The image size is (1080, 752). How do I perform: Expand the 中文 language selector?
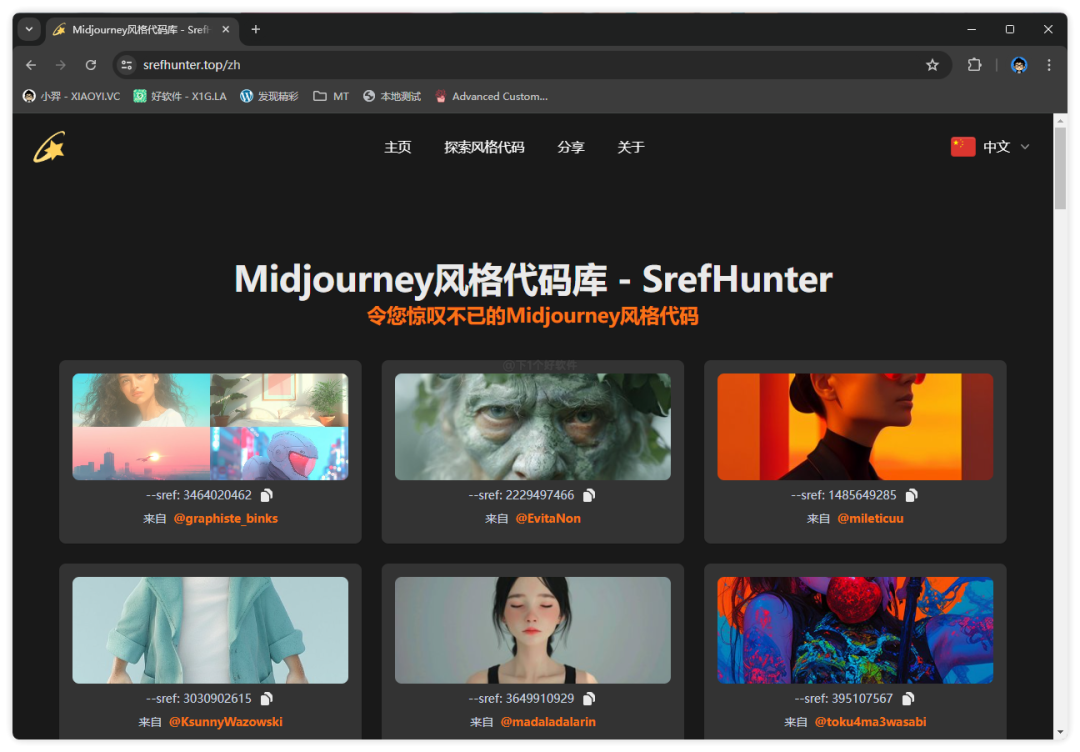click(990, 147)
